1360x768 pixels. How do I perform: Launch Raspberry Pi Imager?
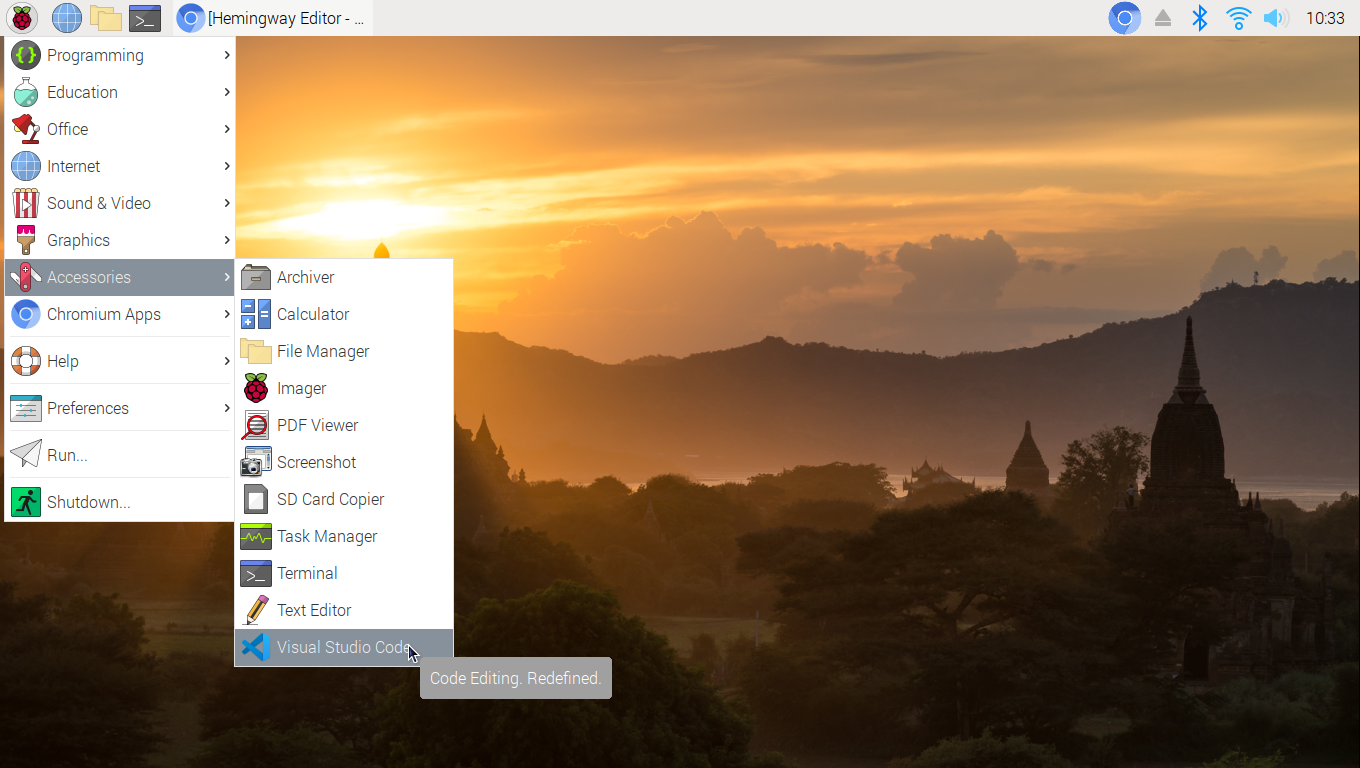300,388
